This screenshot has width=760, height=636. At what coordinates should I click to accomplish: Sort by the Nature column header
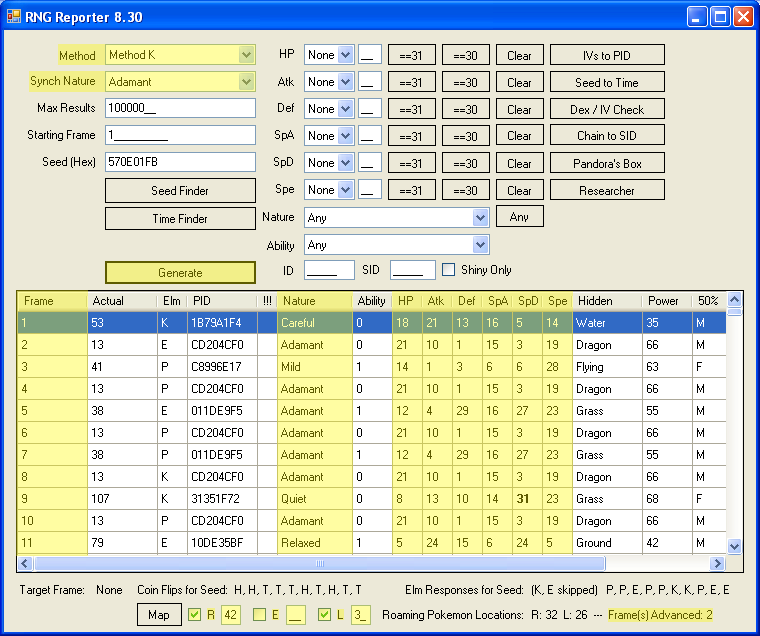point(314,300)
